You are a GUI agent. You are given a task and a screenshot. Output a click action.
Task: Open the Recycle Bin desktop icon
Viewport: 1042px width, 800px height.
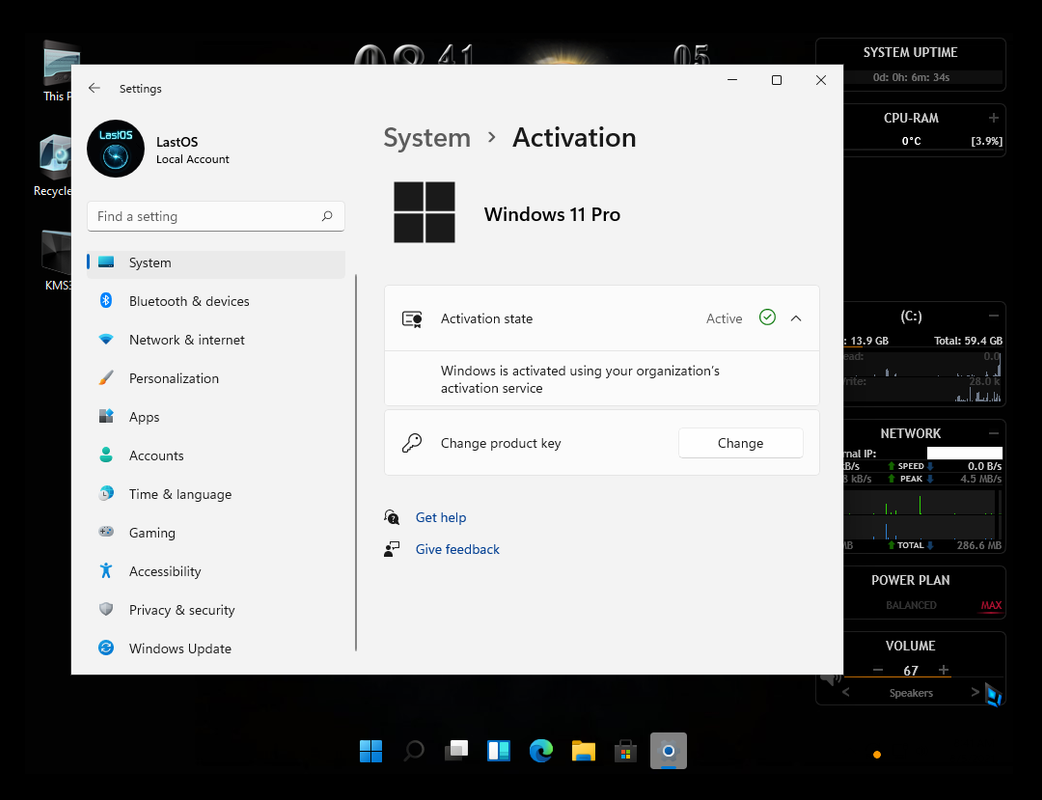53,165
